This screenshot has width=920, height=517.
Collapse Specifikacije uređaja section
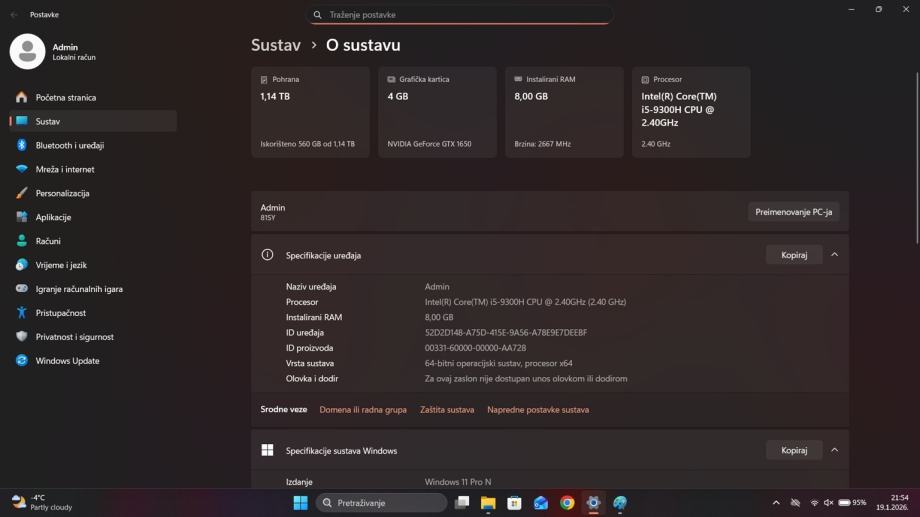[x=834, y=255]
